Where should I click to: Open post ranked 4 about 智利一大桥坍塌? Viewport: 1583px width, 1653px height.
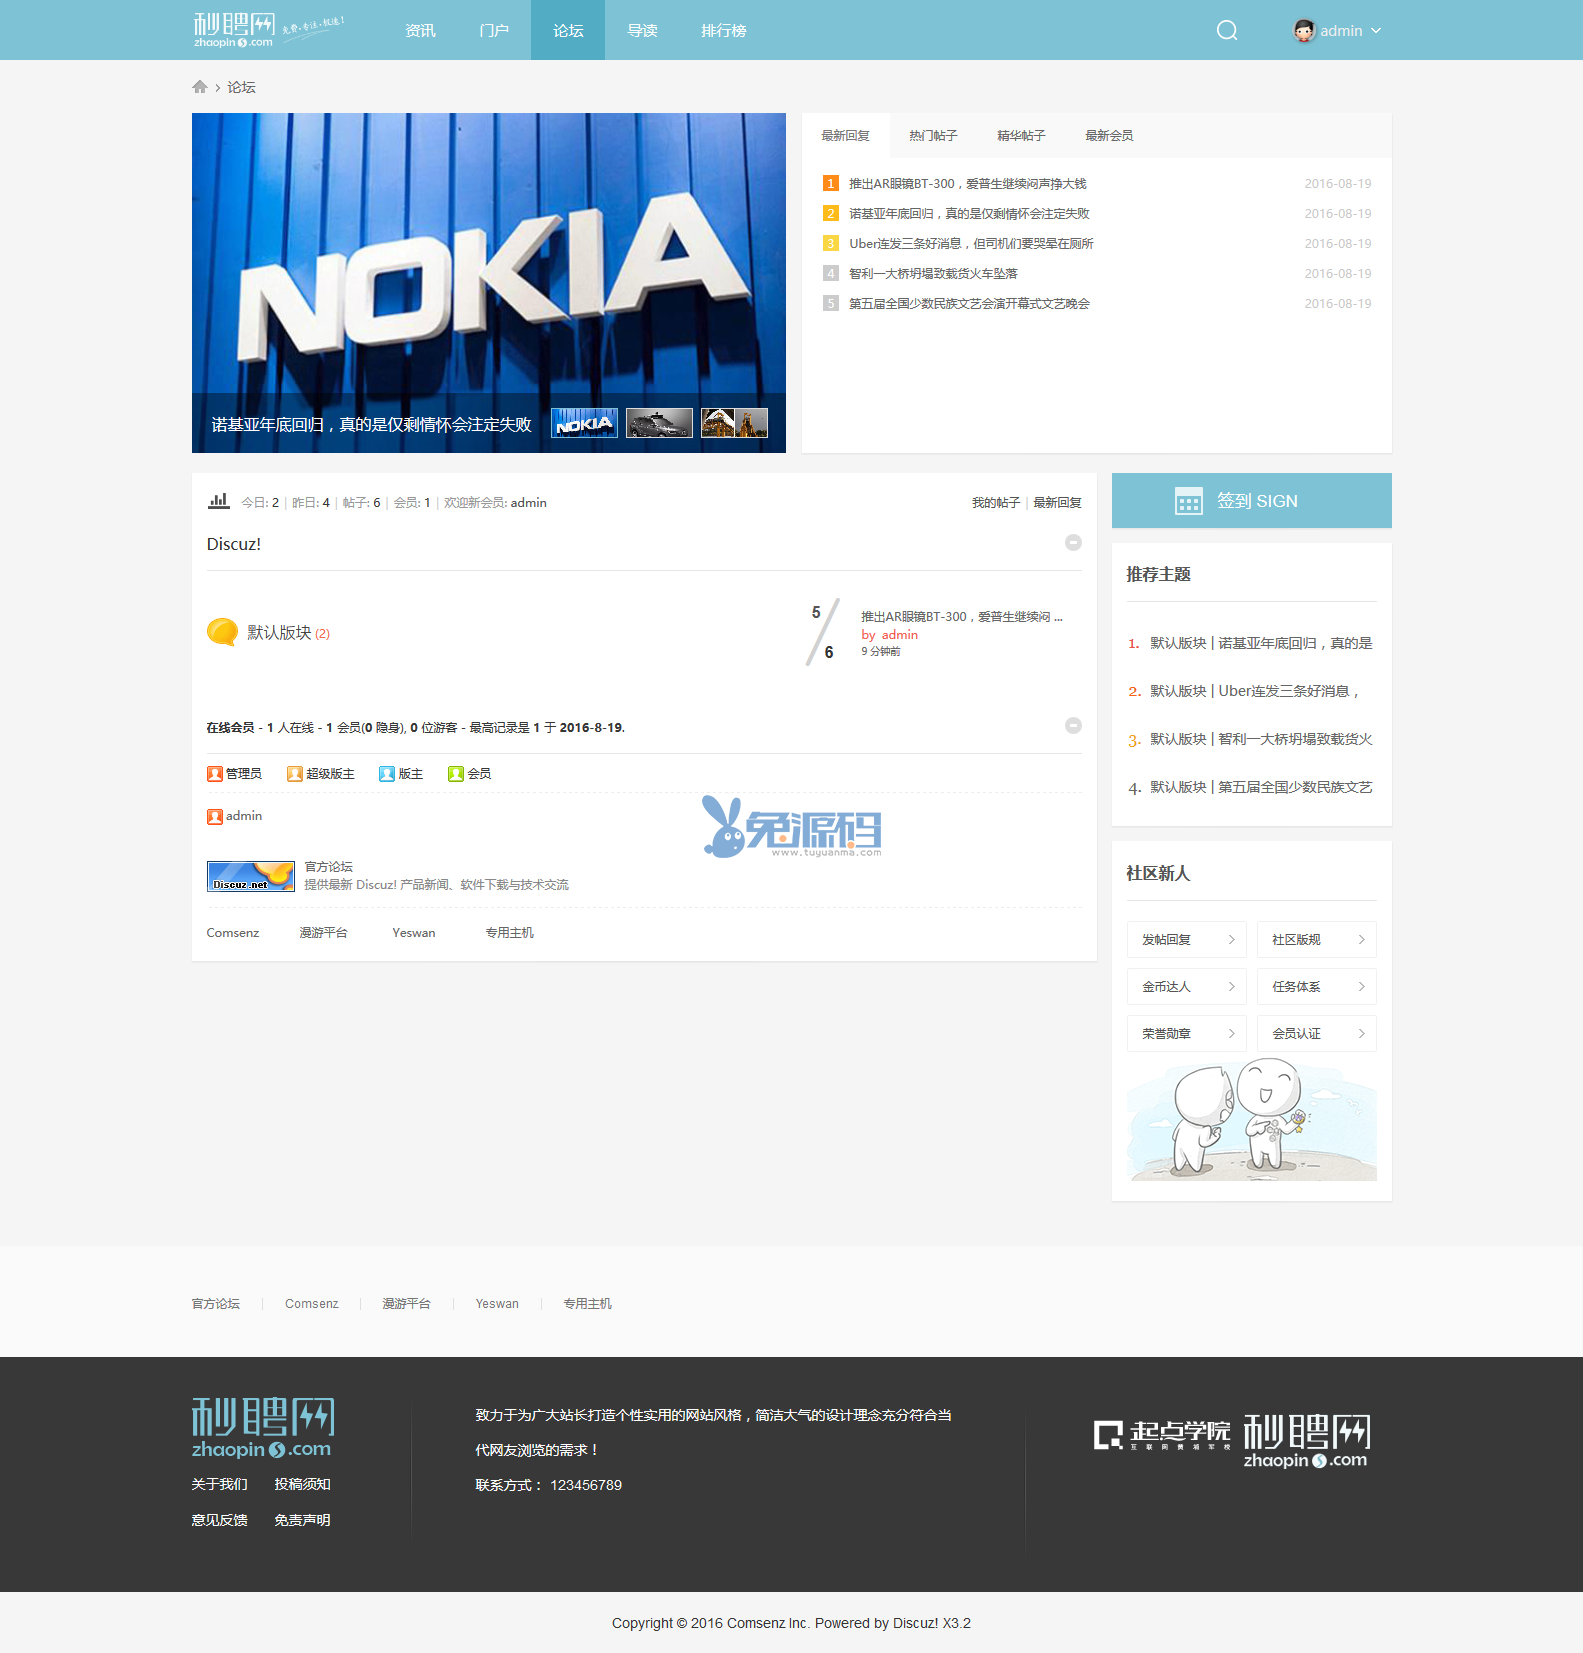coord(933,274)
